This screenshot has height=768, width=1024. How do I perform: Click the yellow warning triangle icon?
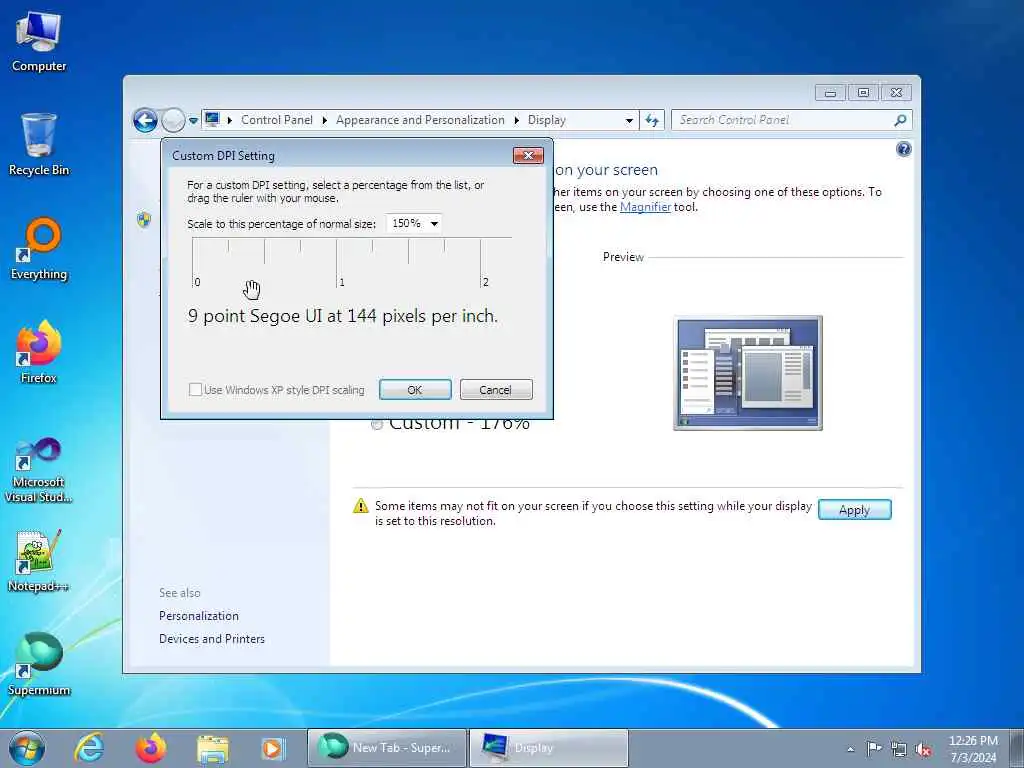pos(360,506)
